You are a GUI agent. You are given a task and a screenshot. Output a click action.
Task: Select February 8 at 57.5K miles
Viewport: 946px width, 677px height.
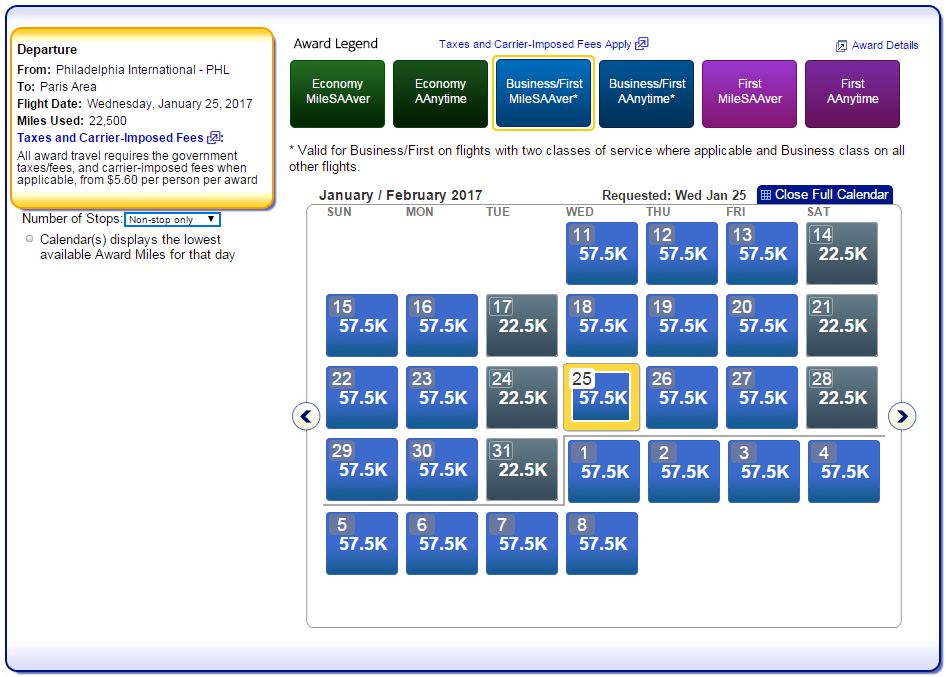602,543
